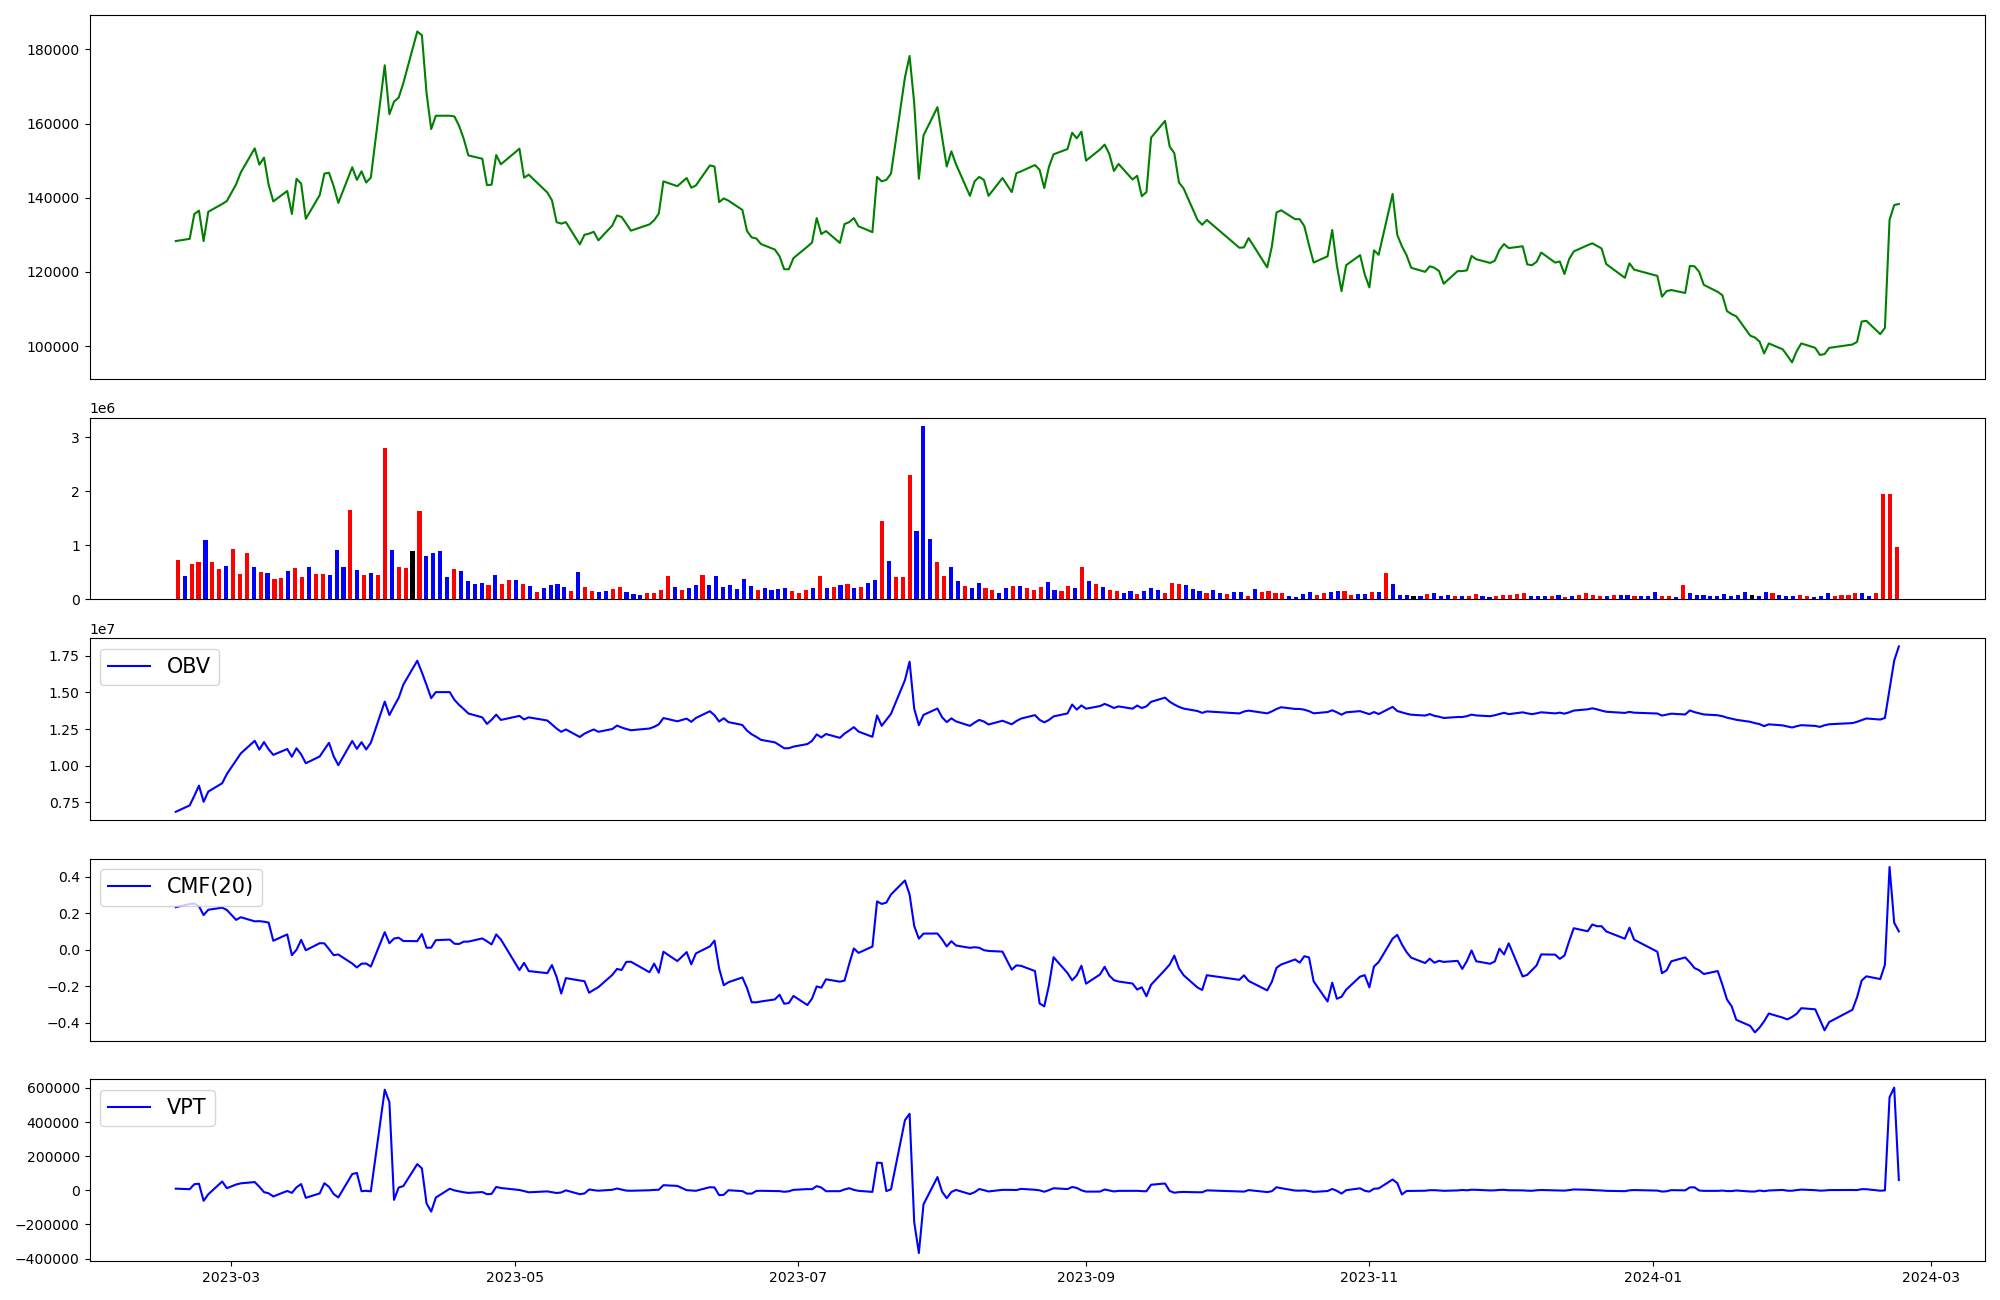2000x1300 pixels.
Task: Click the CMF(20) legend line sample
Action: click(x=129, y=887)
